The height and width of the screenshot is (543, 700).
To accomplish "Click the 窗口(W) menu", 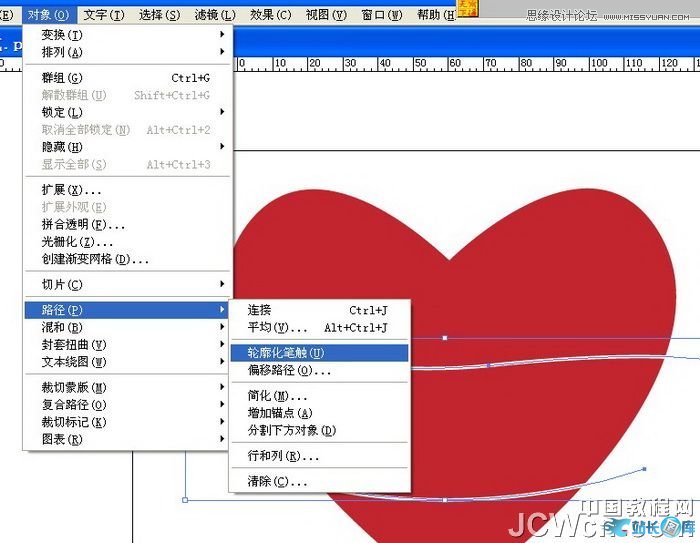I will click(381, 15).
